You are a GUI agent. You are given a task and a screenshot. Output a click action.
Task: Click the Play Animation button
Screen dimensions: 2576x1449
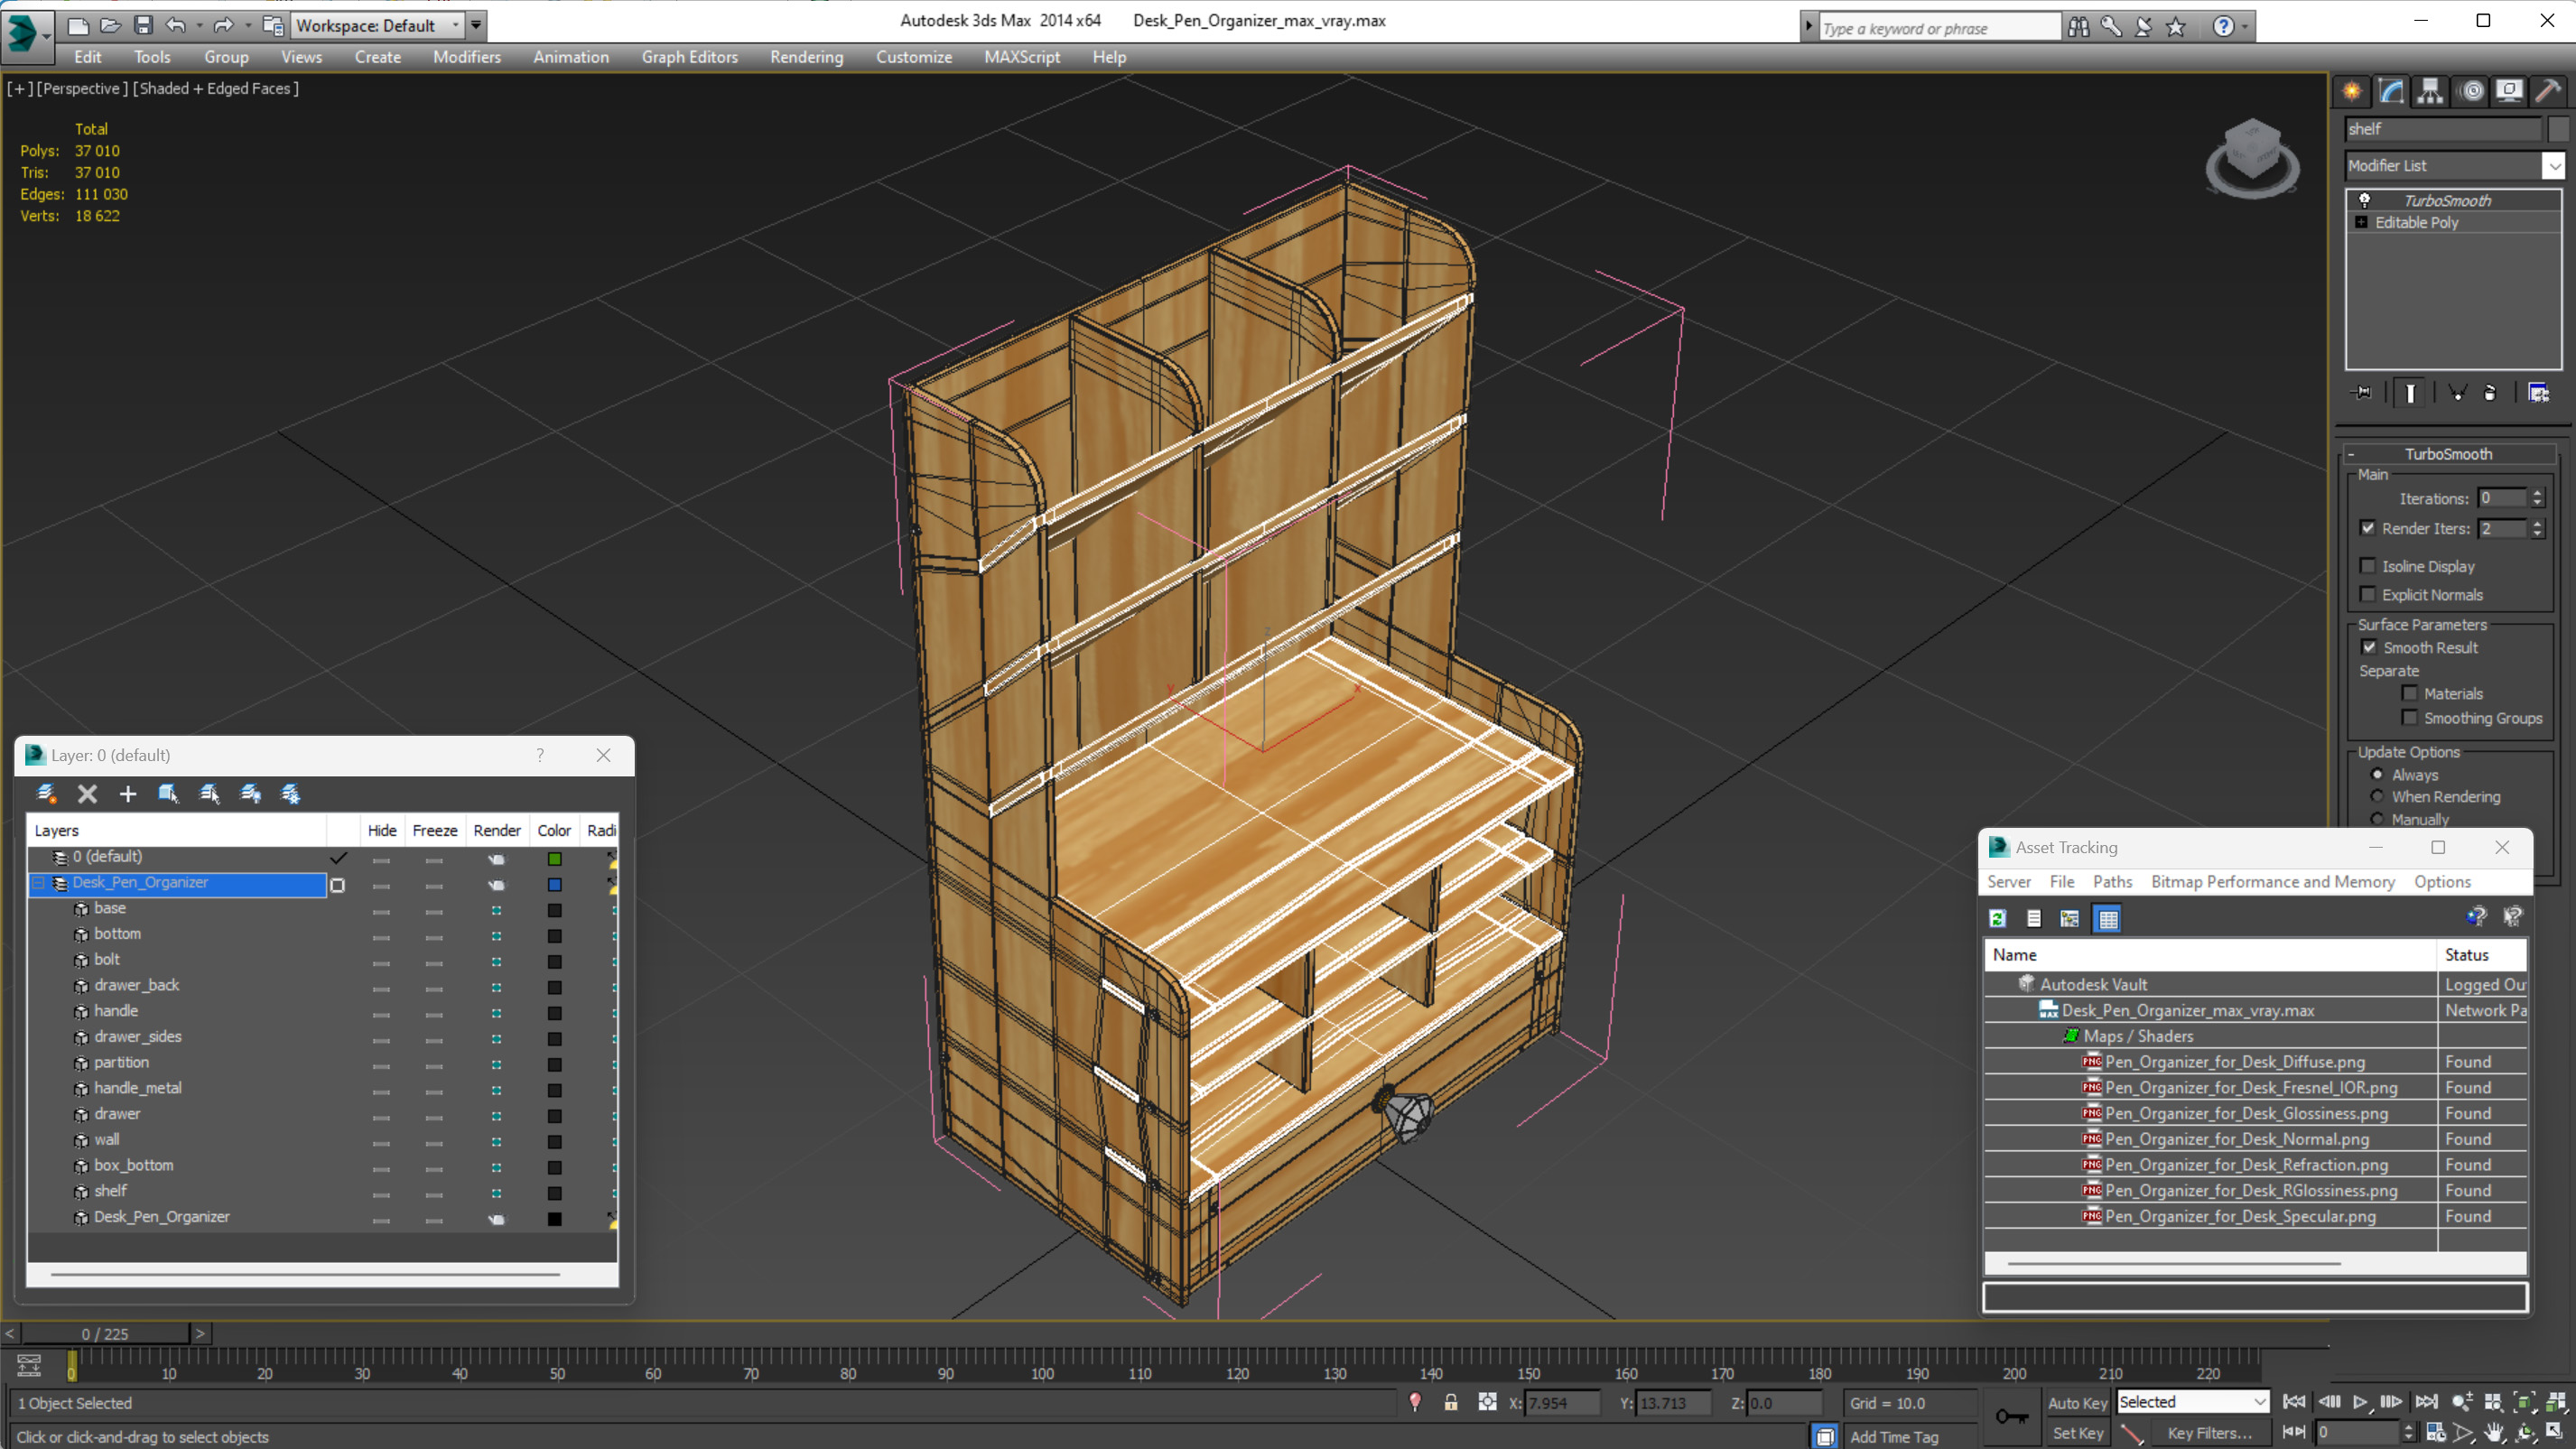[2360, 1402]
